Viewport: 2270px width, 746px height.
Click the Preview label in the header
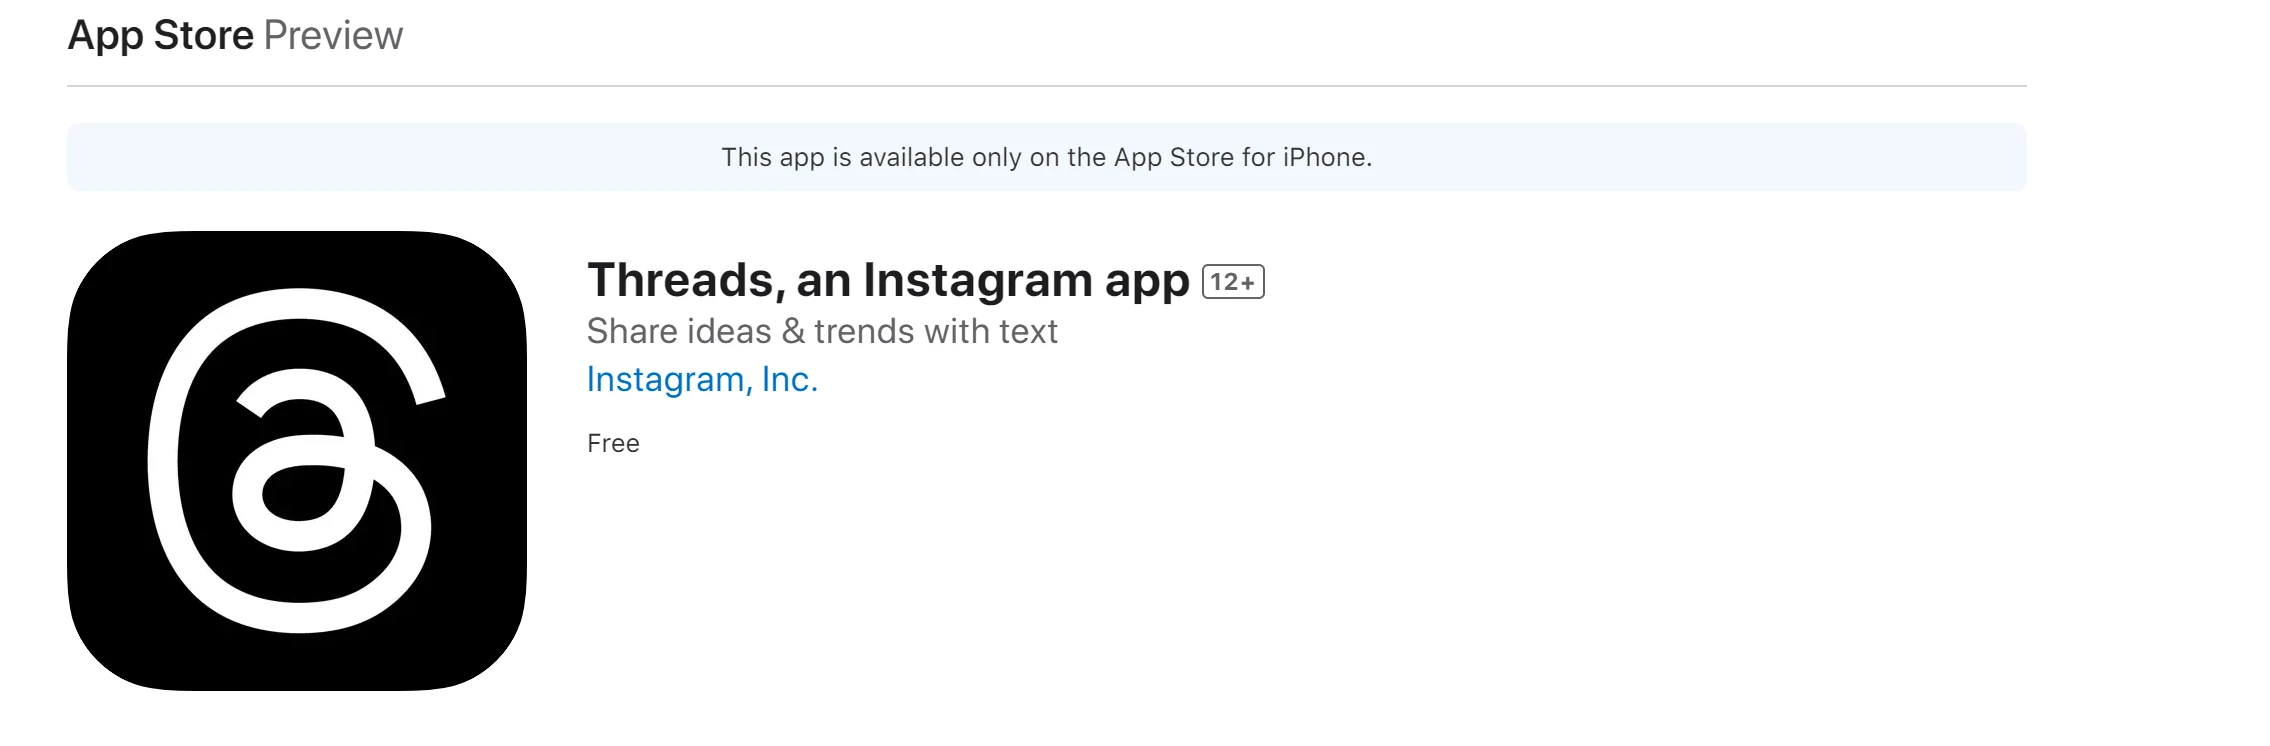(333, 36)
